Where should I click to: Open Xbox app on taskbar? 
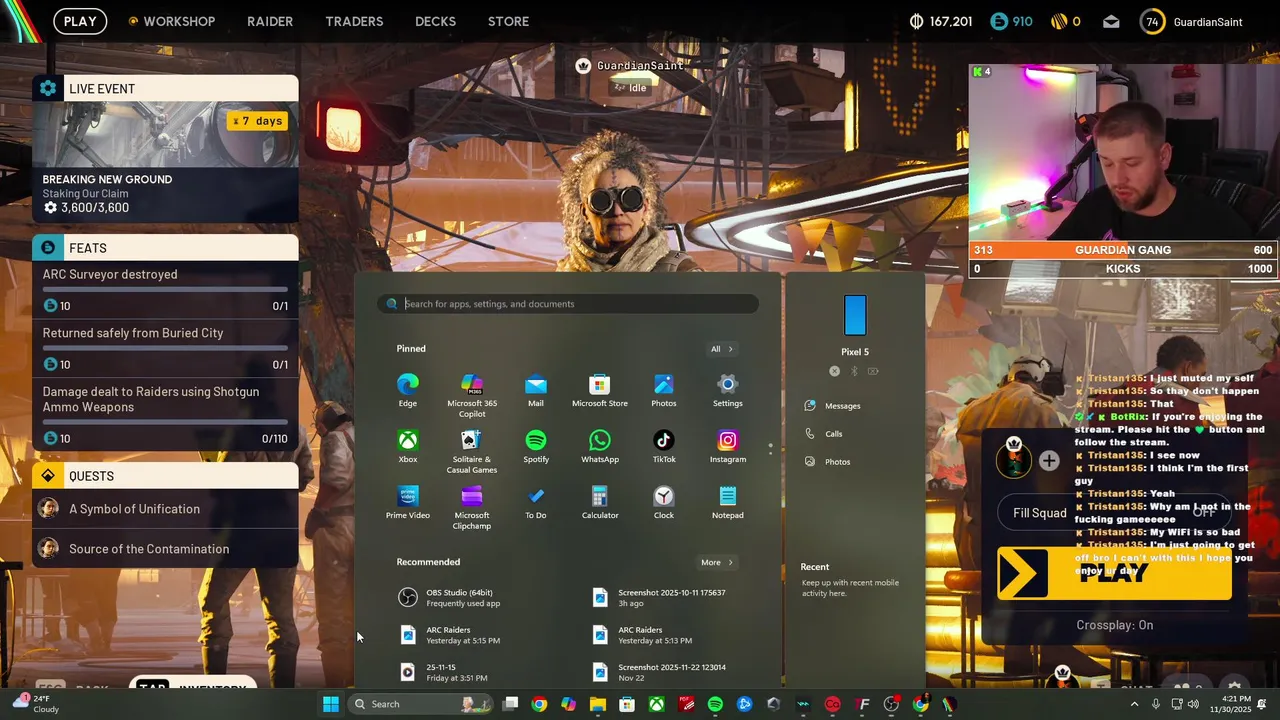656,704
